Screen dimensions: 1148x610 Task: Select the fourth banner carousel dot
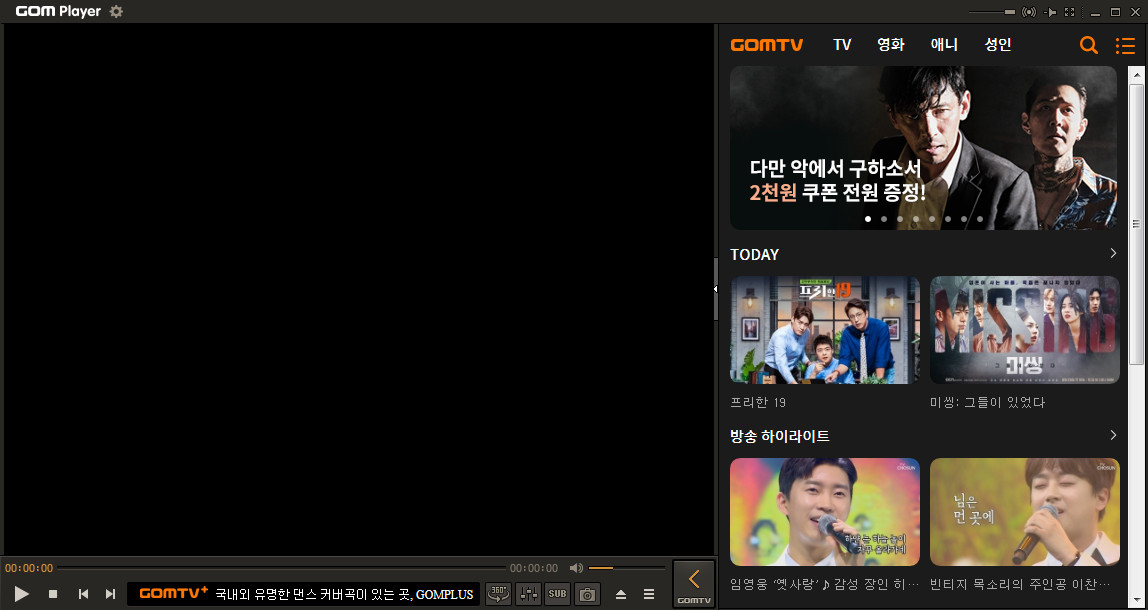(916, 219)
